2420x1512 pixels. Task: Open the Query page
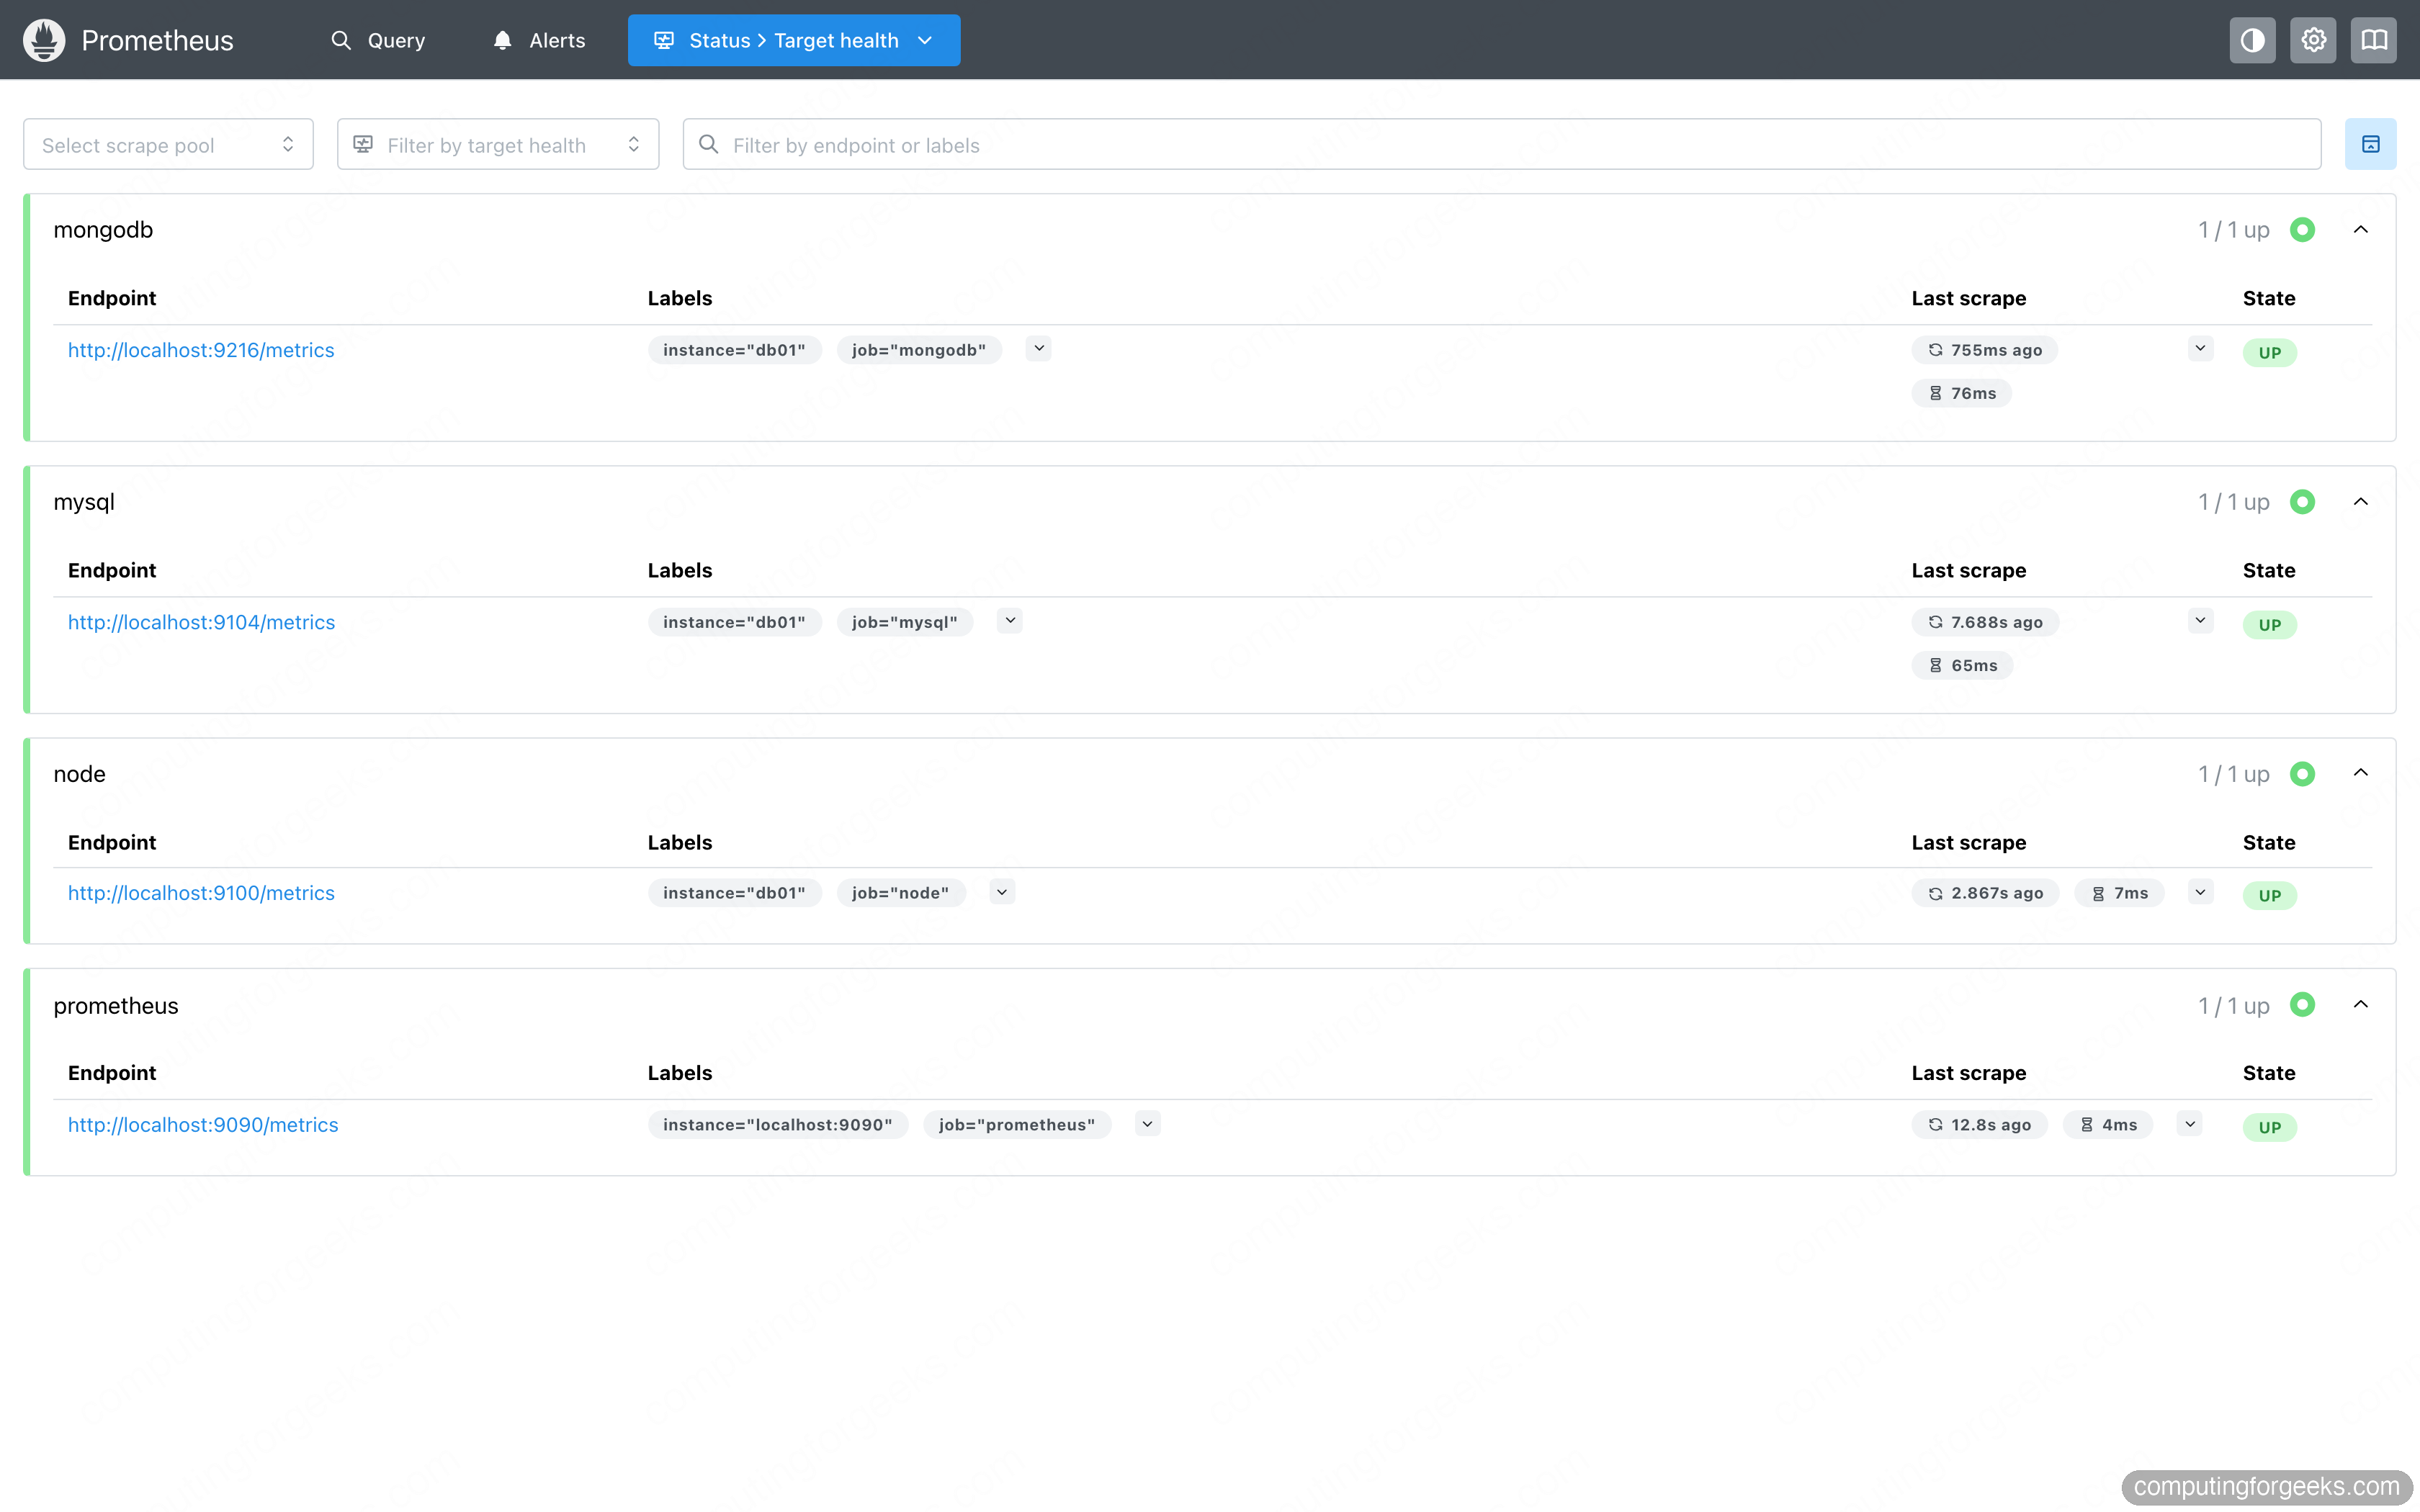point(378,40)
